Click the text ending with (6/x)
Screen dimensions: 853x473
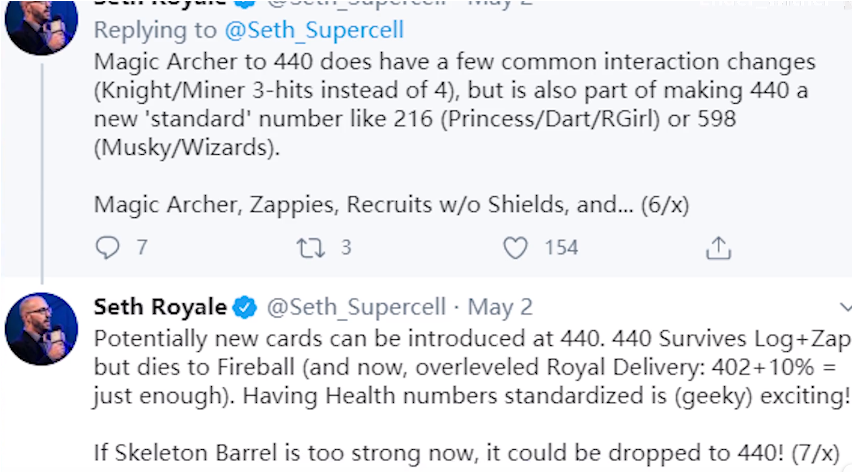tap(391, 205)
